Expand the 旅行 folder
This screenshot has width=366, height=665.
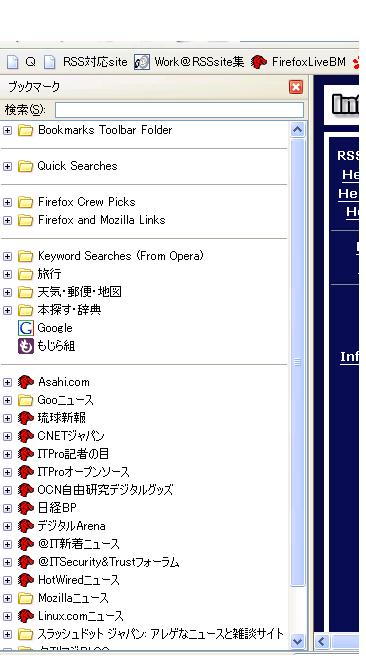click(x=7, y=274)
